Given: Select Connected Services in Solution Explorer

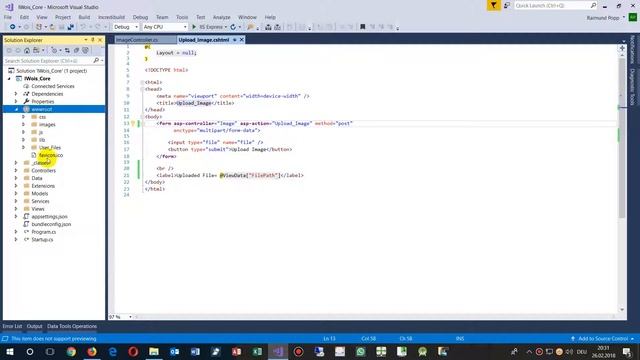Looking at the screenshot, I should pos(53,86).
